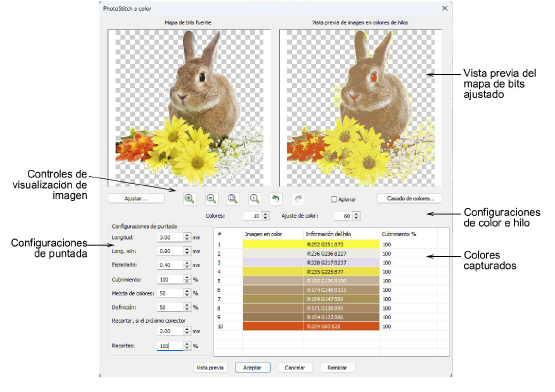Viewport: 555px width, 392px height.
Task: Click the thread color preview image
Action: [360, 108]
